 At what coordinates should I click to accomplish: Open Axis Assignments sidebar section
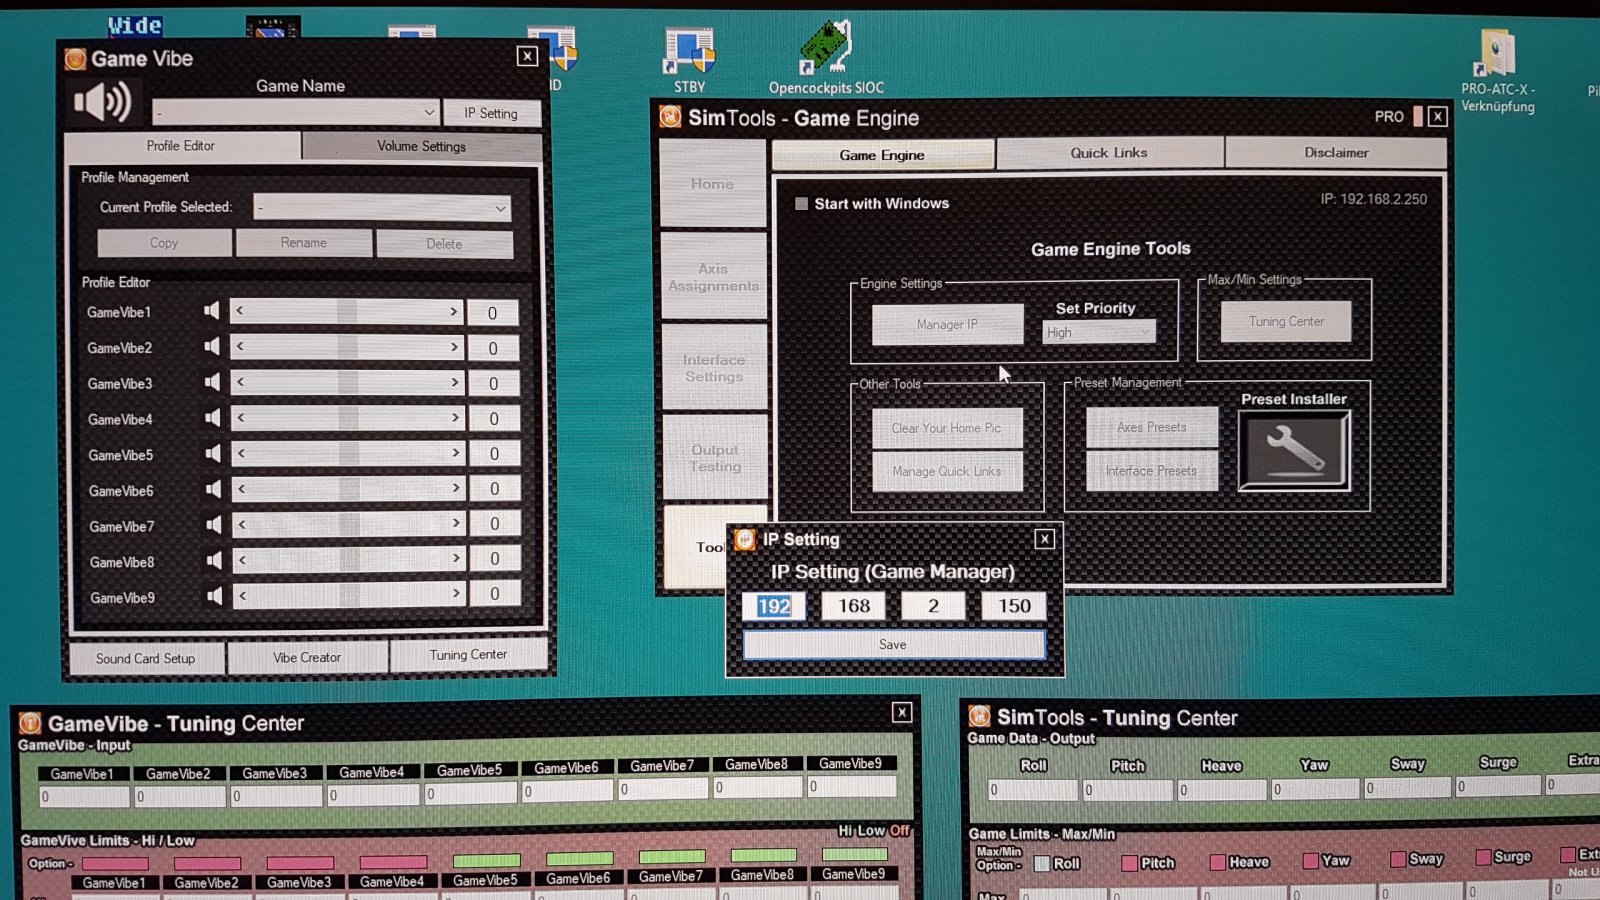(x=713, y=277)
